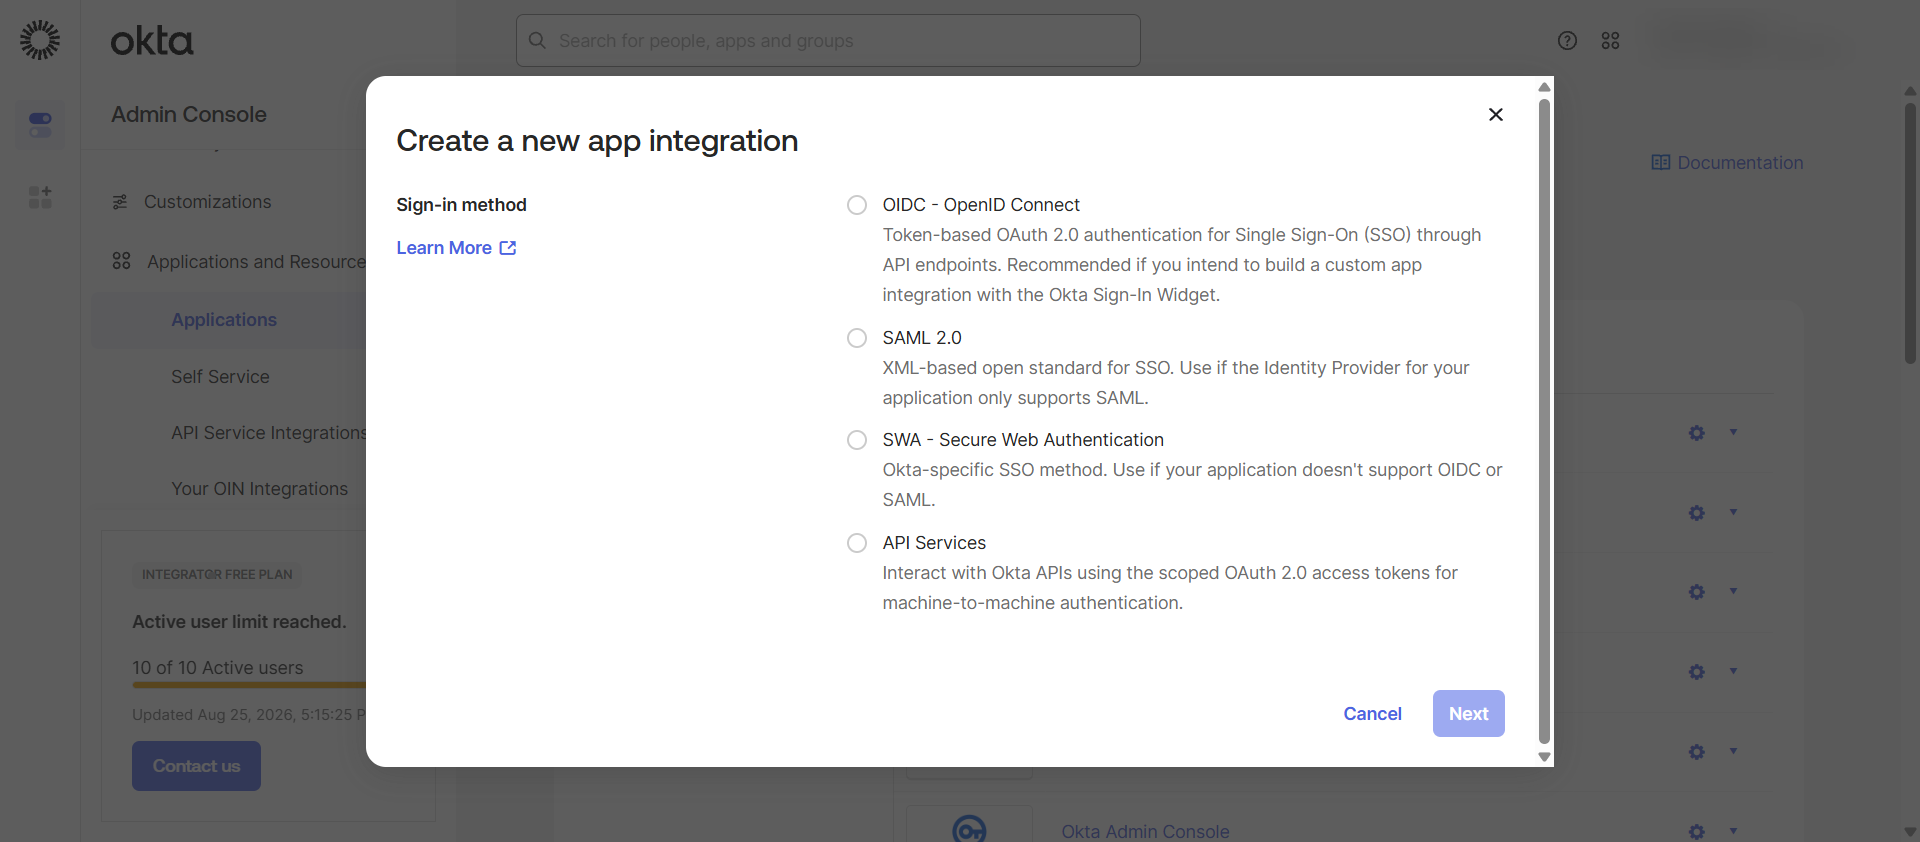Screen dimensions: 1920x842
Task: Click the search magnifier icon
Action: coord(537,41)
